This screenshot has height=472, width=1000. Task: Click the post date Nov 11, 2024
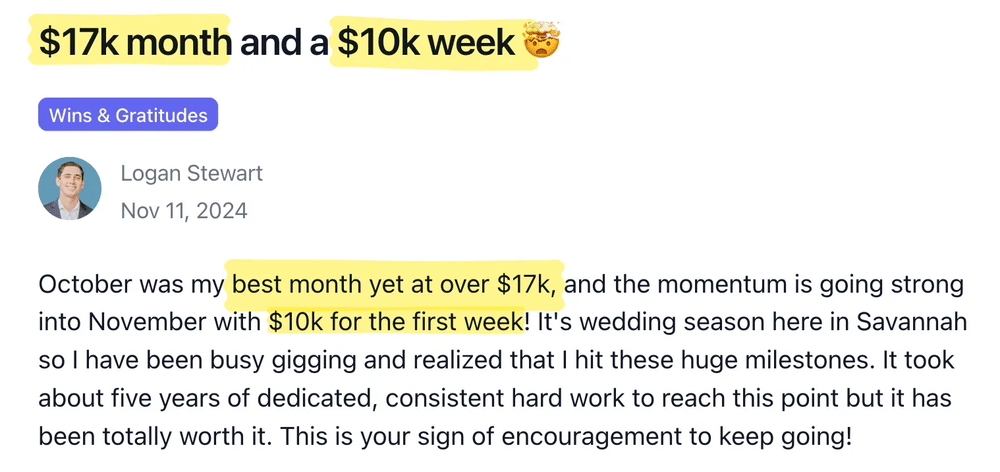click(184, 211)
